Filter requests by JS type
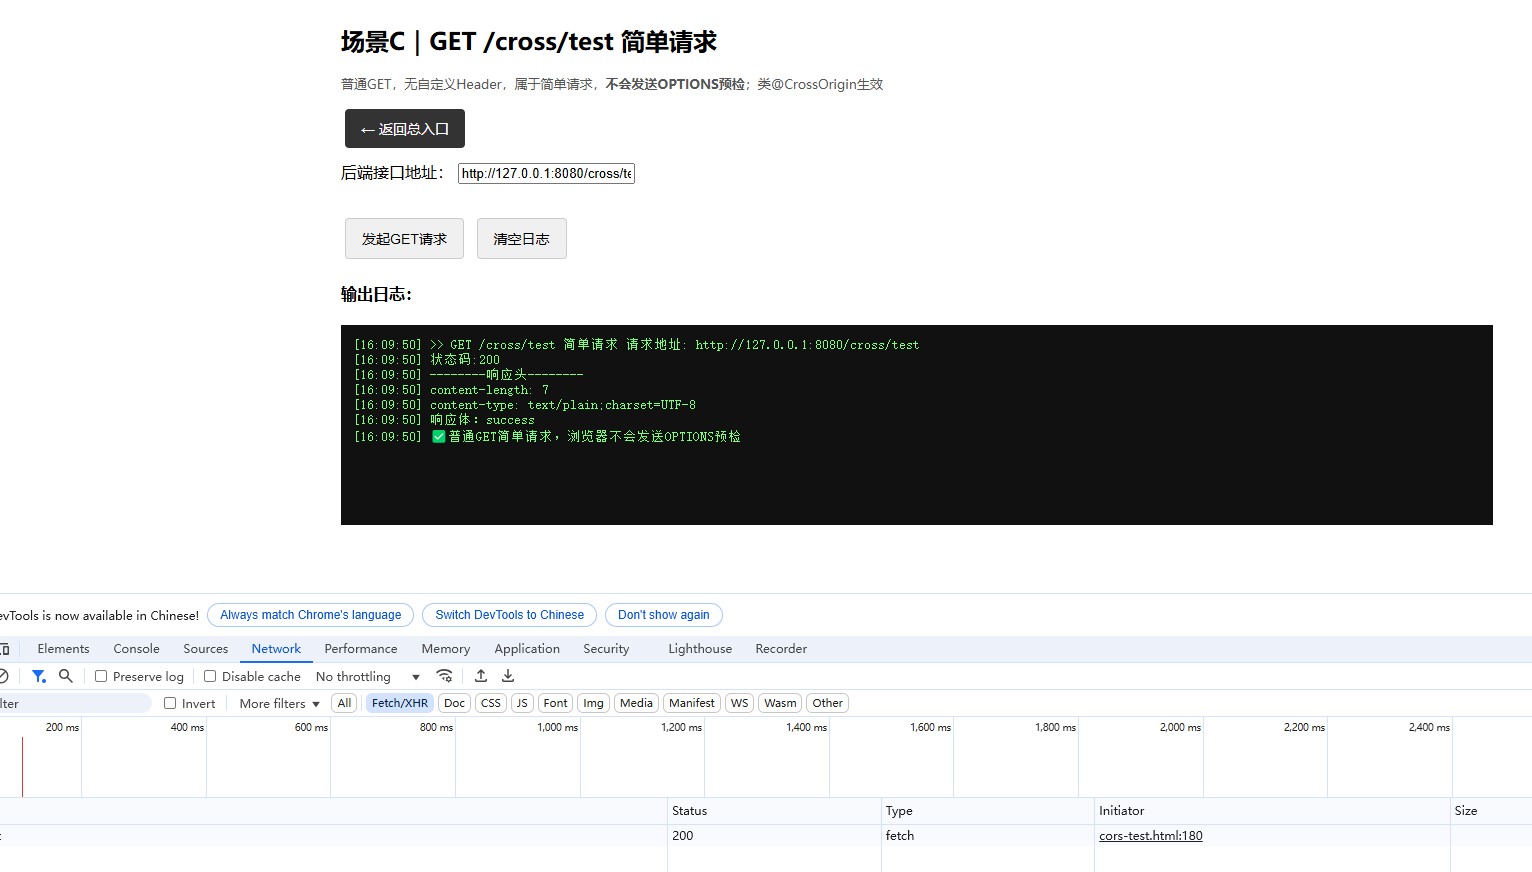Image resolution: width=1532 pixels, height=872 pixels. pyautogui.click(x=522, y=703)
